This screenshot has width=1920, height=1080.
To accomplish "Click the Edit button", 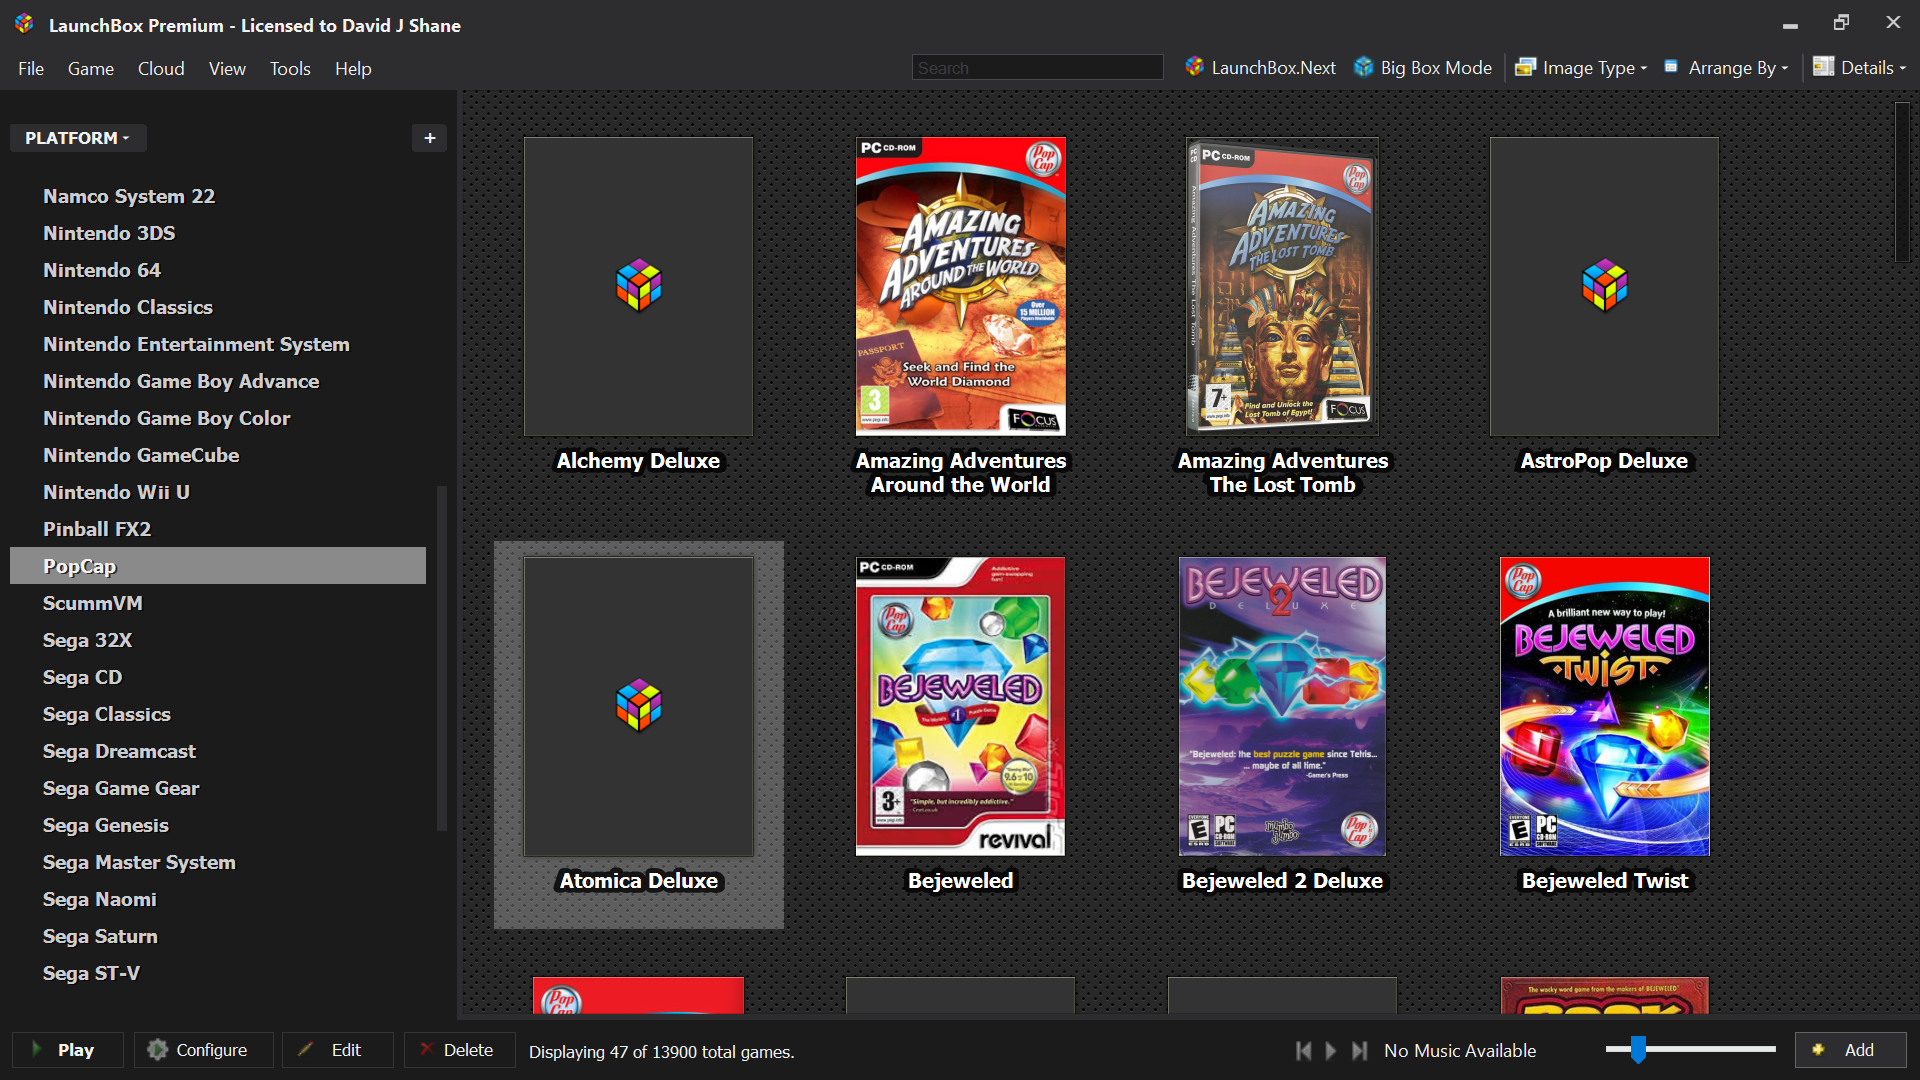I will click(338, 1050).
